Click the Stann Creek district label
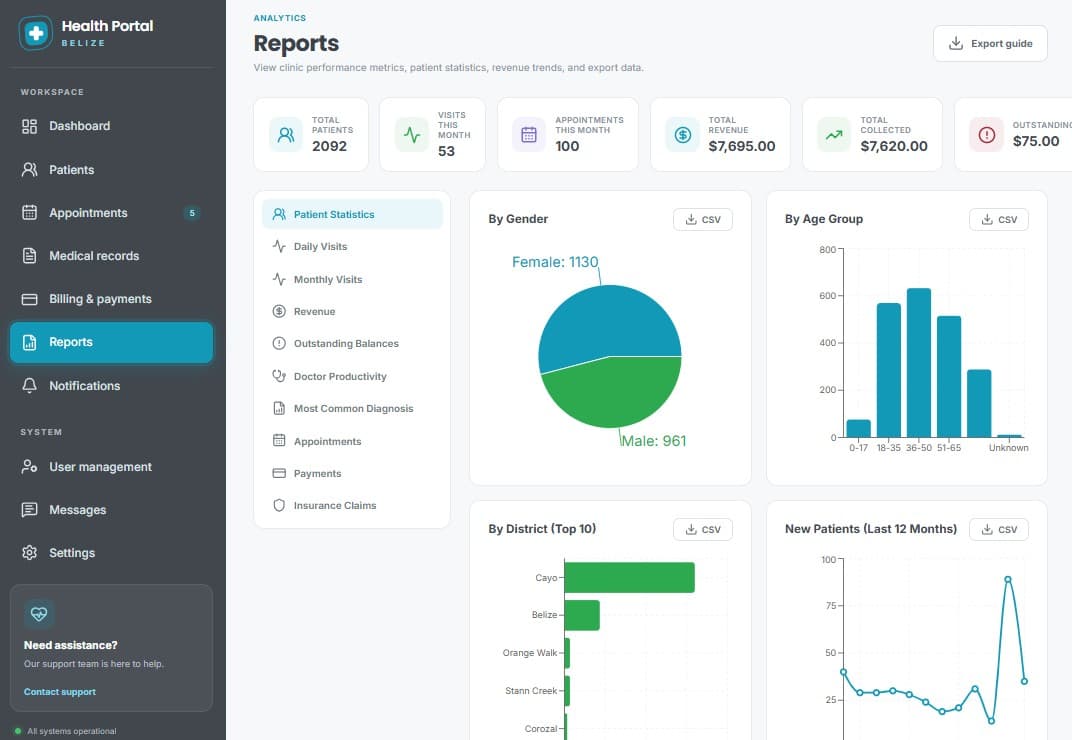 pyautogui.click(x=531, y=691)
